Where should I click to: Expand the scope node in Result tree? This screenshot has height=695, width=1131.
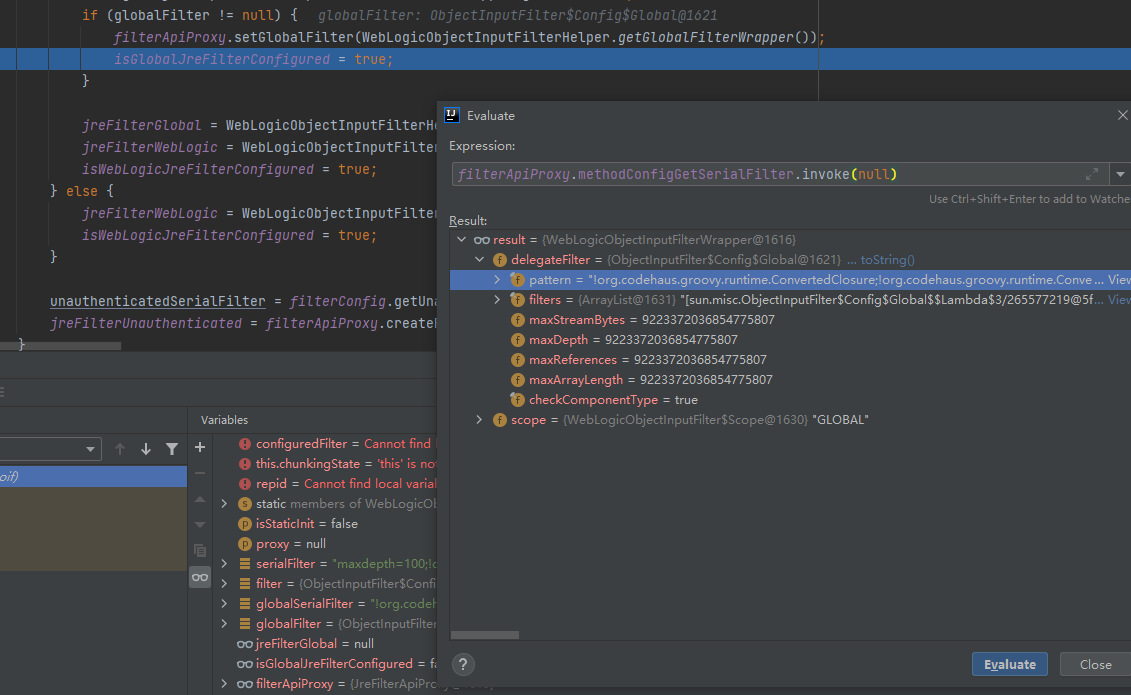(480, 420)
